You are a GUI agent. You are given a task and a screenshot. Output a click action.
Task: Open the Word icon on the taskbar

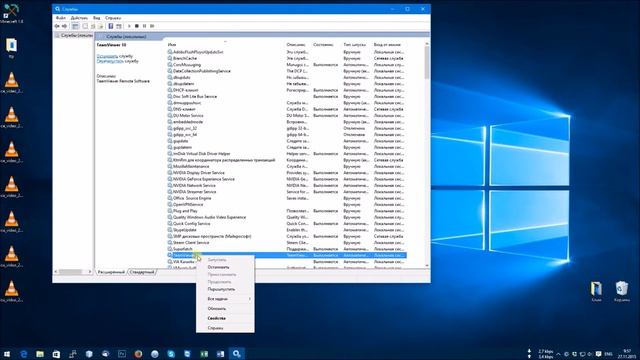click(x=220, y=354)
